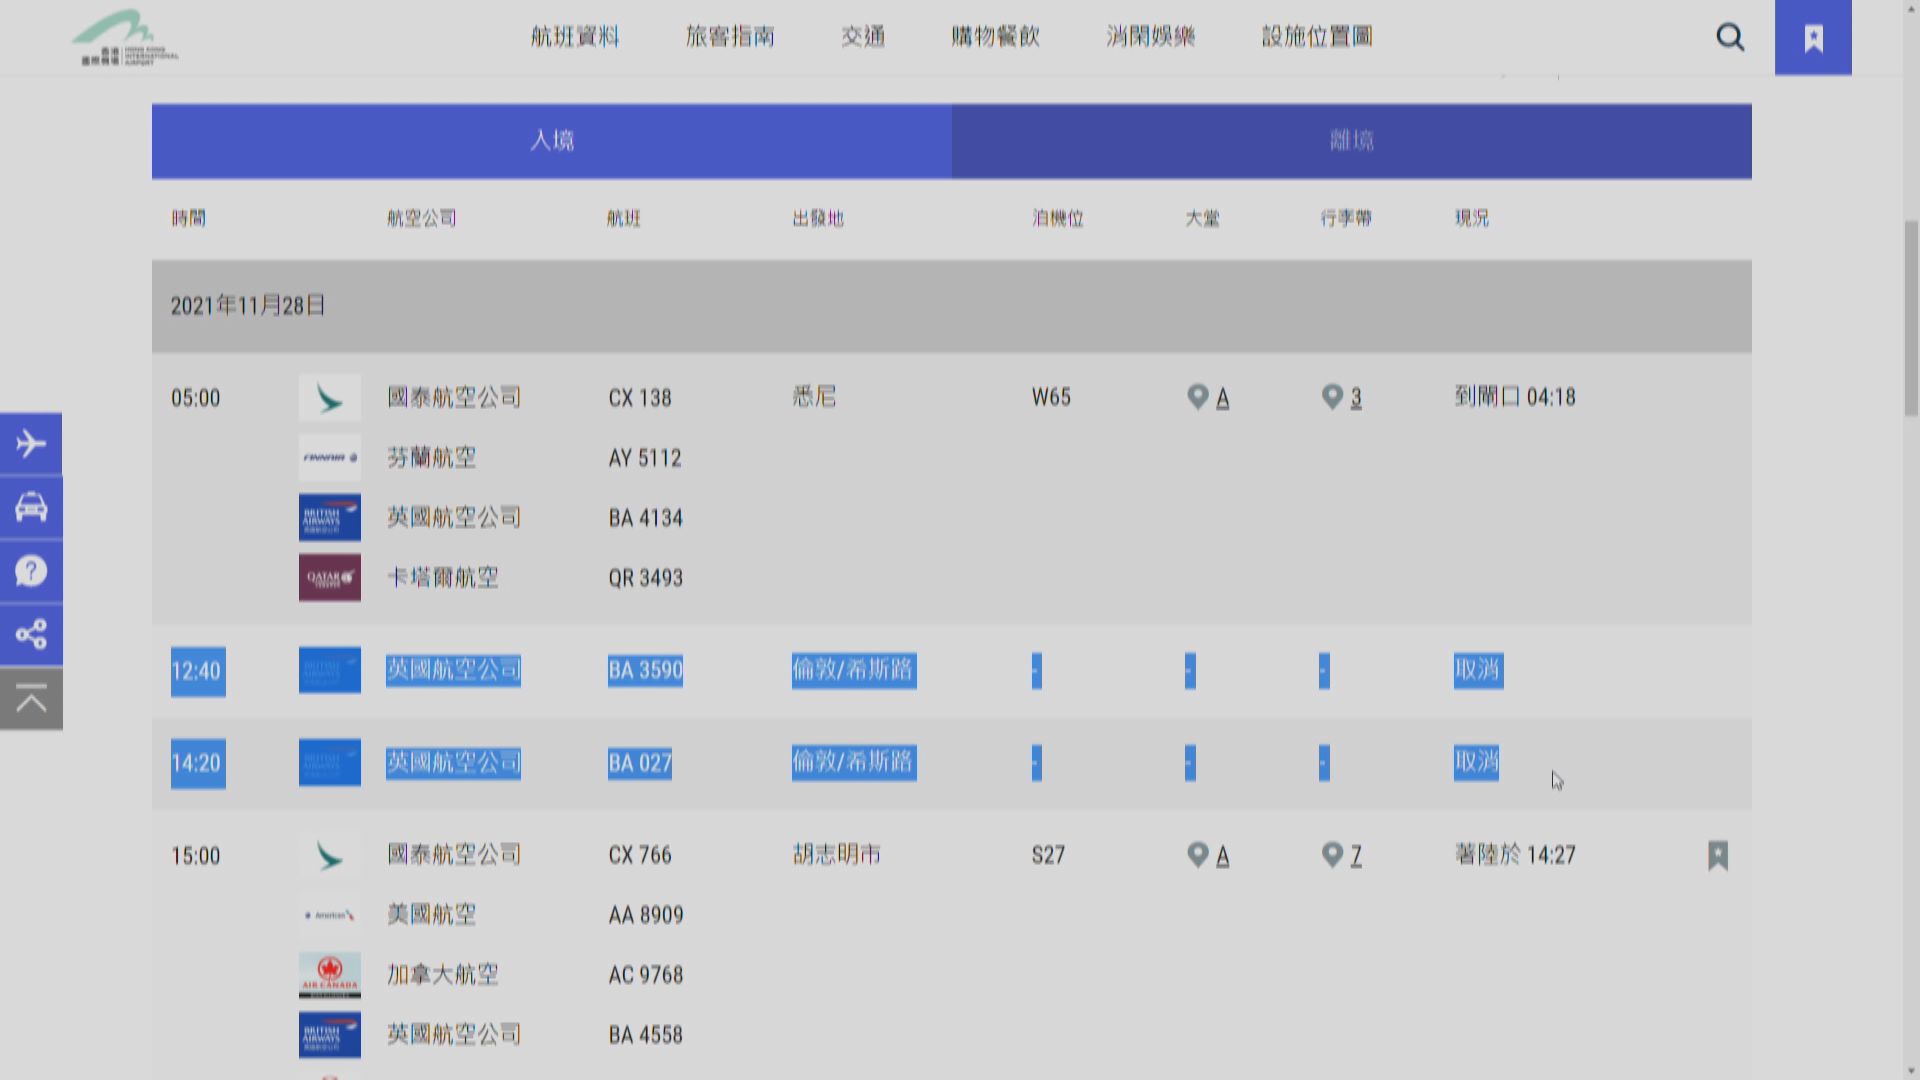
Task: Click the Hong Kong airport logo
Action: tap(125, 38)
